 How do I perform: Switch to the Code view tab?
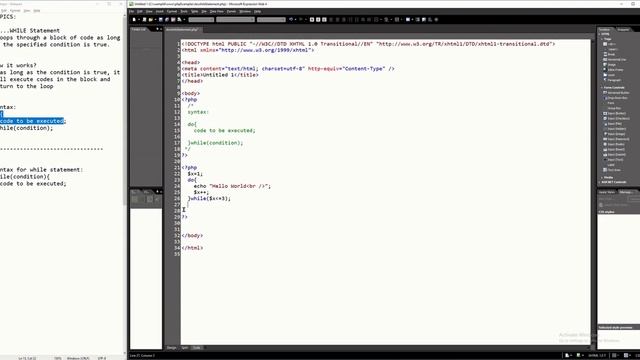coord(197,348)
